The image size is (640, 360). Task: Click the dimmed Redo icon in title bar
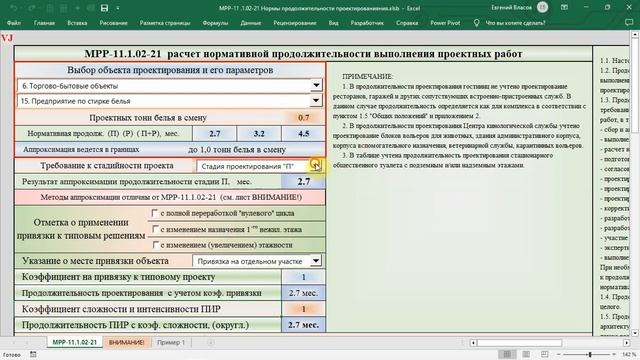[x=33, y=8]
